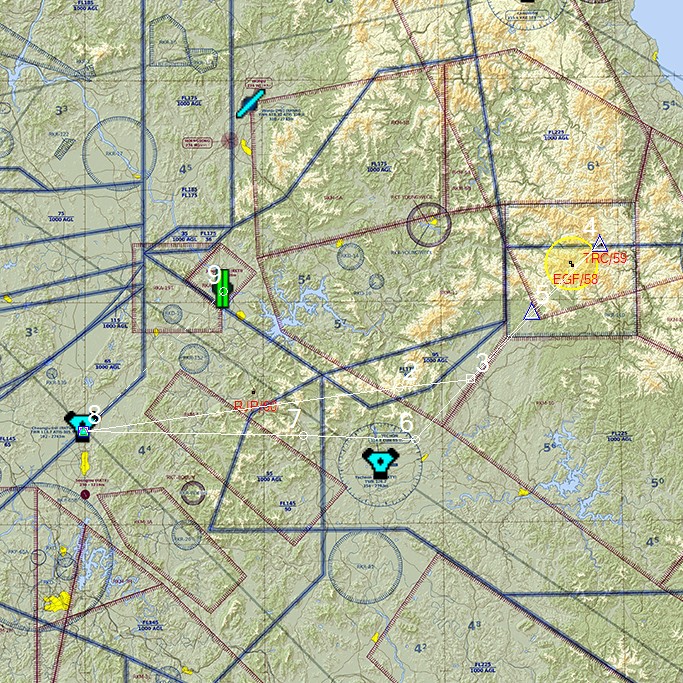This screenshot has width=683, height=683.
Task: Click the circle marker at waypoint 7
Action: coord(303,435)
